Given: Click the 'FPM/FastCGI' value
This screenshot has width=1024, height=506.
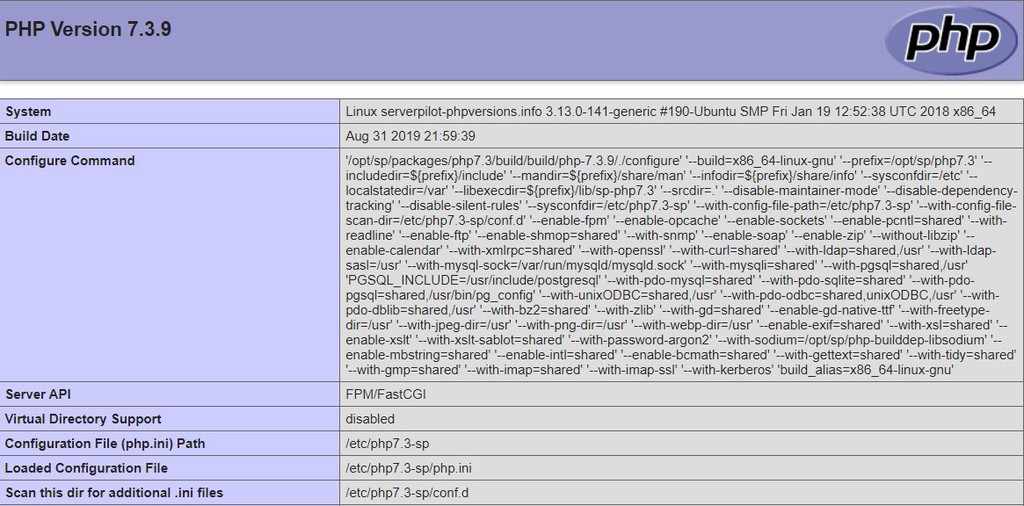Looking at the screenshot, I should pyautogui.click(x=386, y=394).
